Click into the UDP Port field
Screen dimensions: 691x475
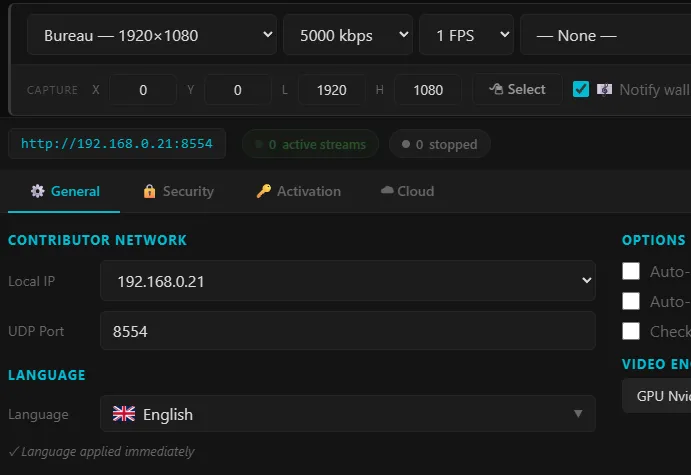(x=348, y=331)
